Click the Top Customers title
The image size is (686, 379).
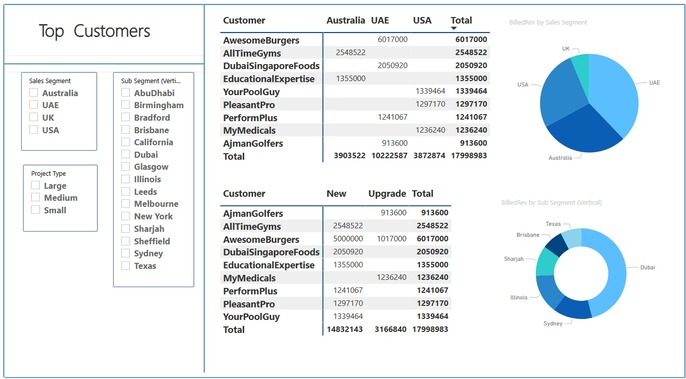(x=94, y=31)
